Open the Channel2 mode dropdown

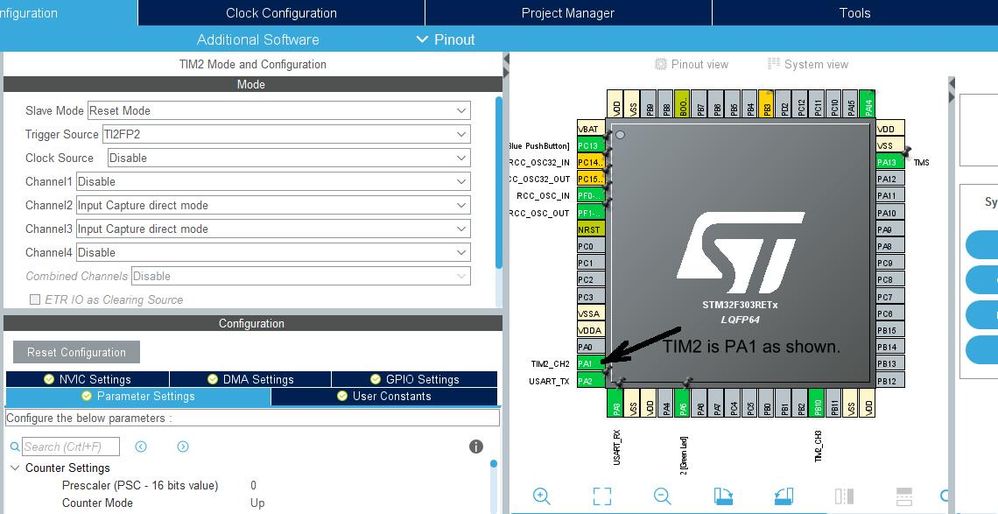pos(273,205)
